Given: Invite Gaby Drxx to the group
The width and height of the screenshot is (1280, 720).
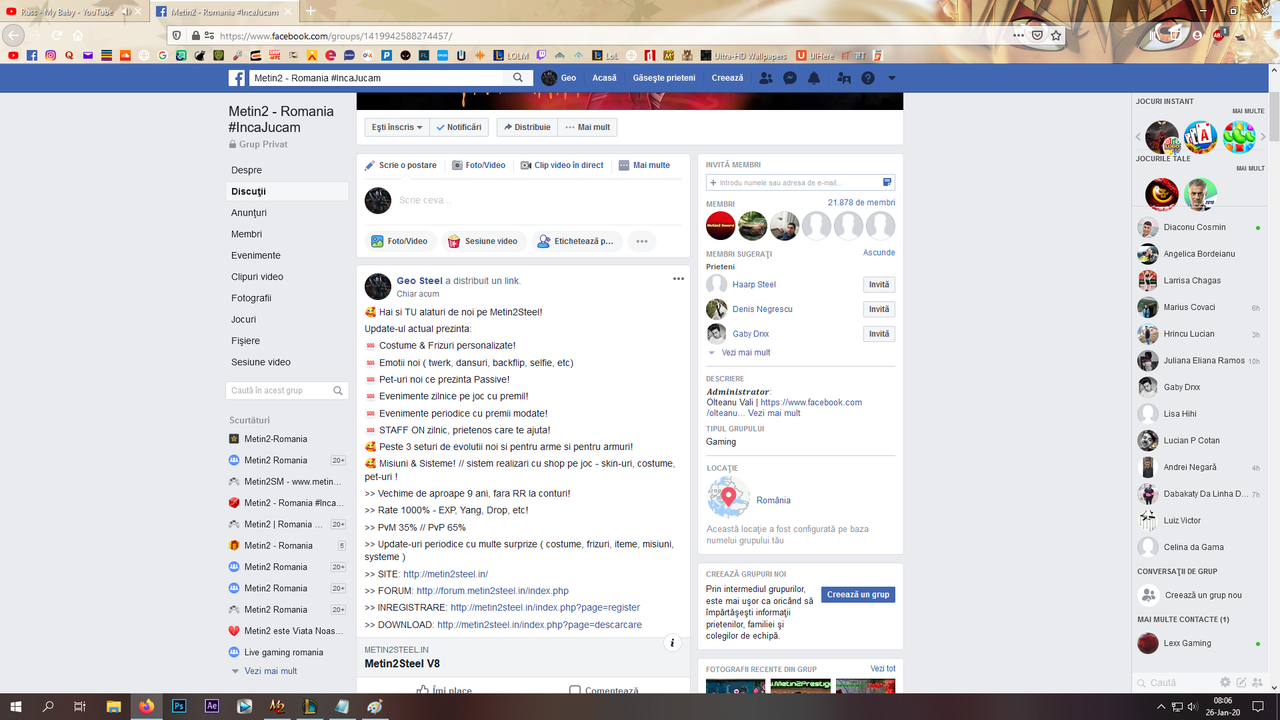Looking at the screenshot, I should coord(879,334).
